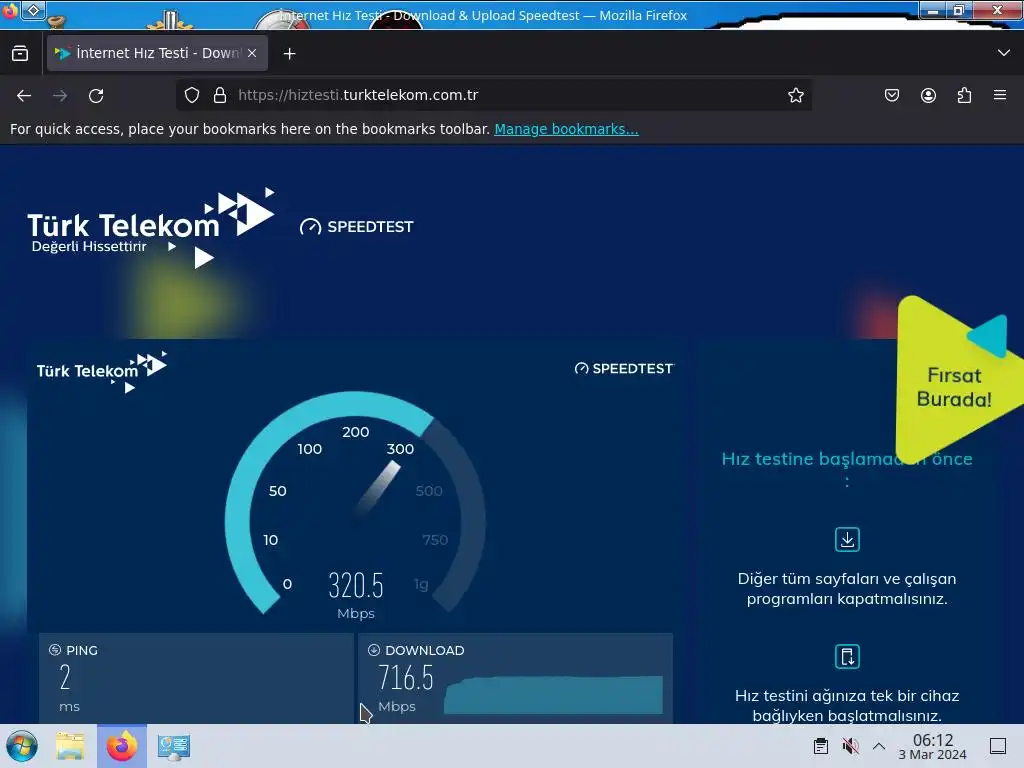Image resolution: width=1024 pixels, height=768 pixels.
Task: Open the tracking protection shield icon
Action: click(191, 95)
